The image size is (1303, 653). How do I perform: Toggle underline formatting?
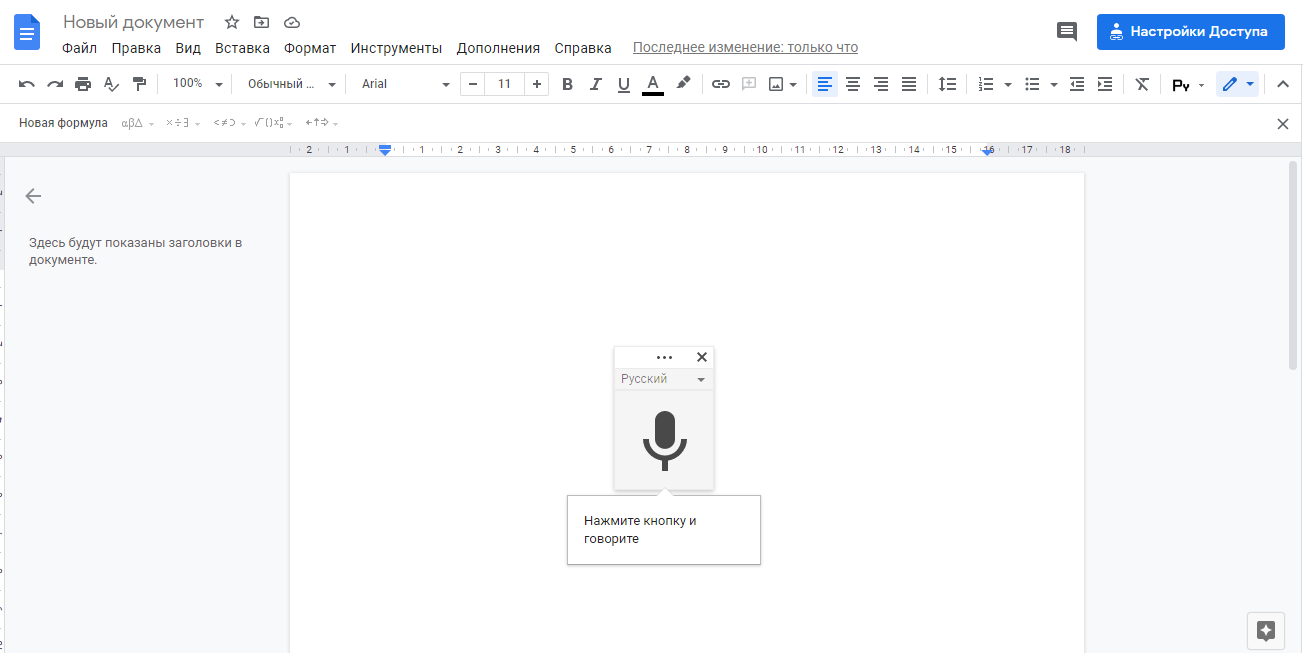[x=624, y=84]
